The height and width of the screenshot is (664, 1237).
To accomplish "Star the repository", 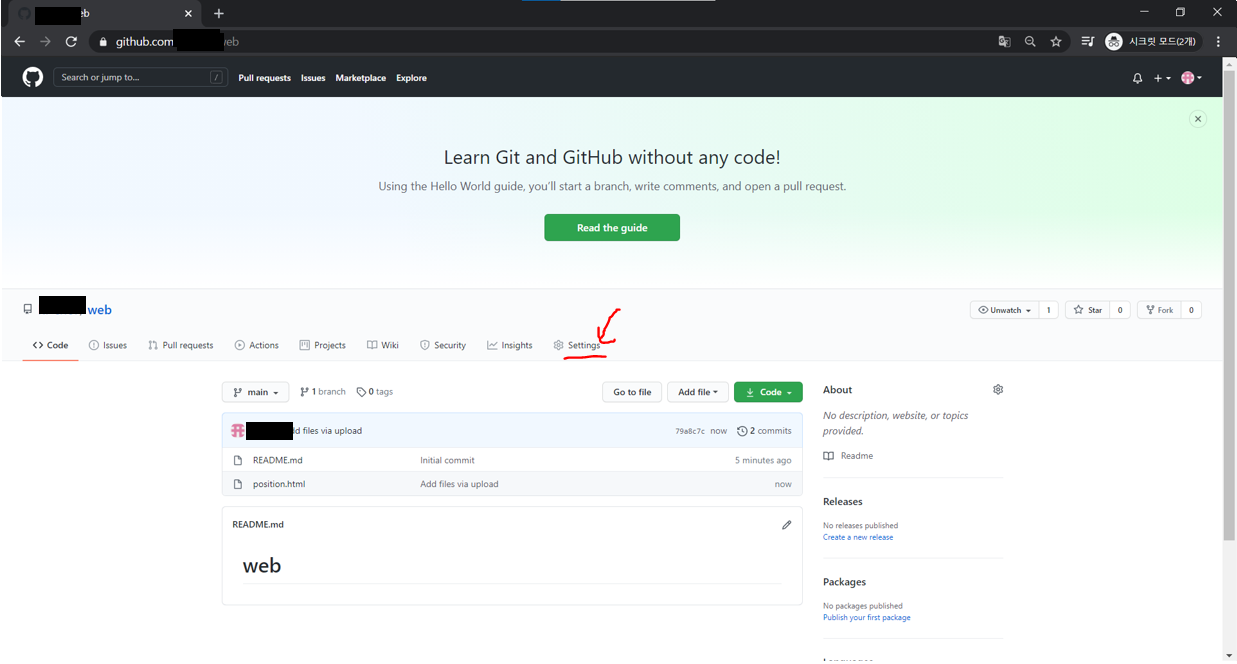I will [1088, 310].
